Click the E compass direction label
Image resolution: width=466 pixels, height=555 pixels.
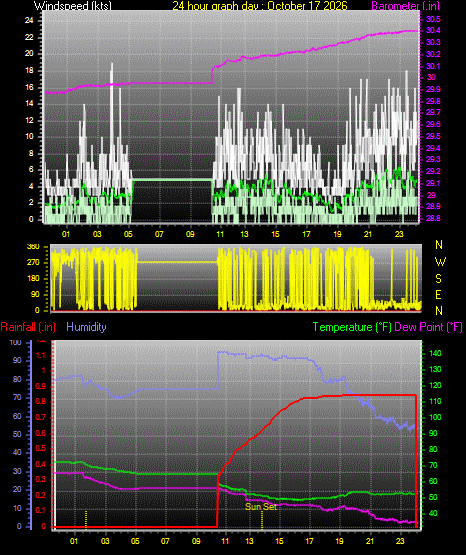(x=438, y=295)
